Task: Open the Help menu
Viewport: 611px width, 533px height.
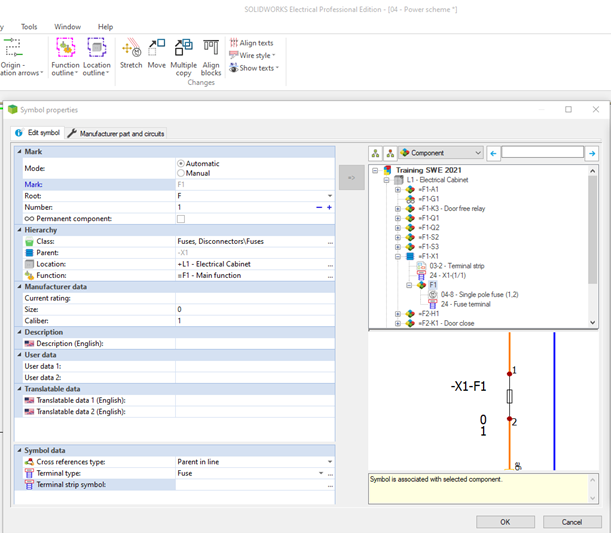Action: coord(105,27)
